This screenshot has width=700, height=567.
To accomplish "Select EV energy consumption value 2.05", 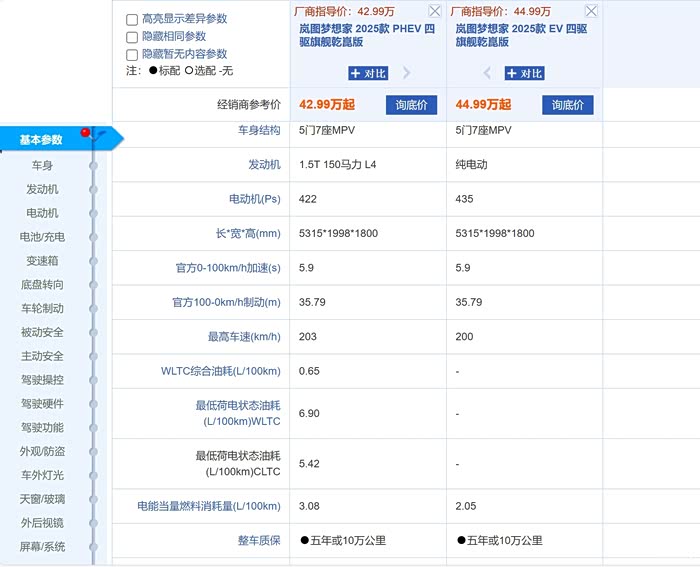I will [466, 506].
